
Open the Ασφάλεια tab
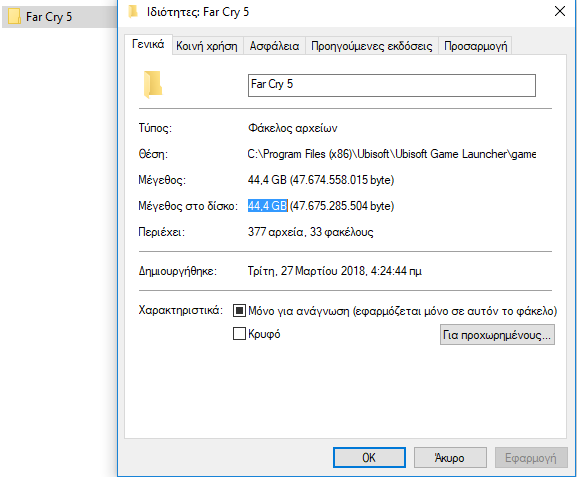274,46
